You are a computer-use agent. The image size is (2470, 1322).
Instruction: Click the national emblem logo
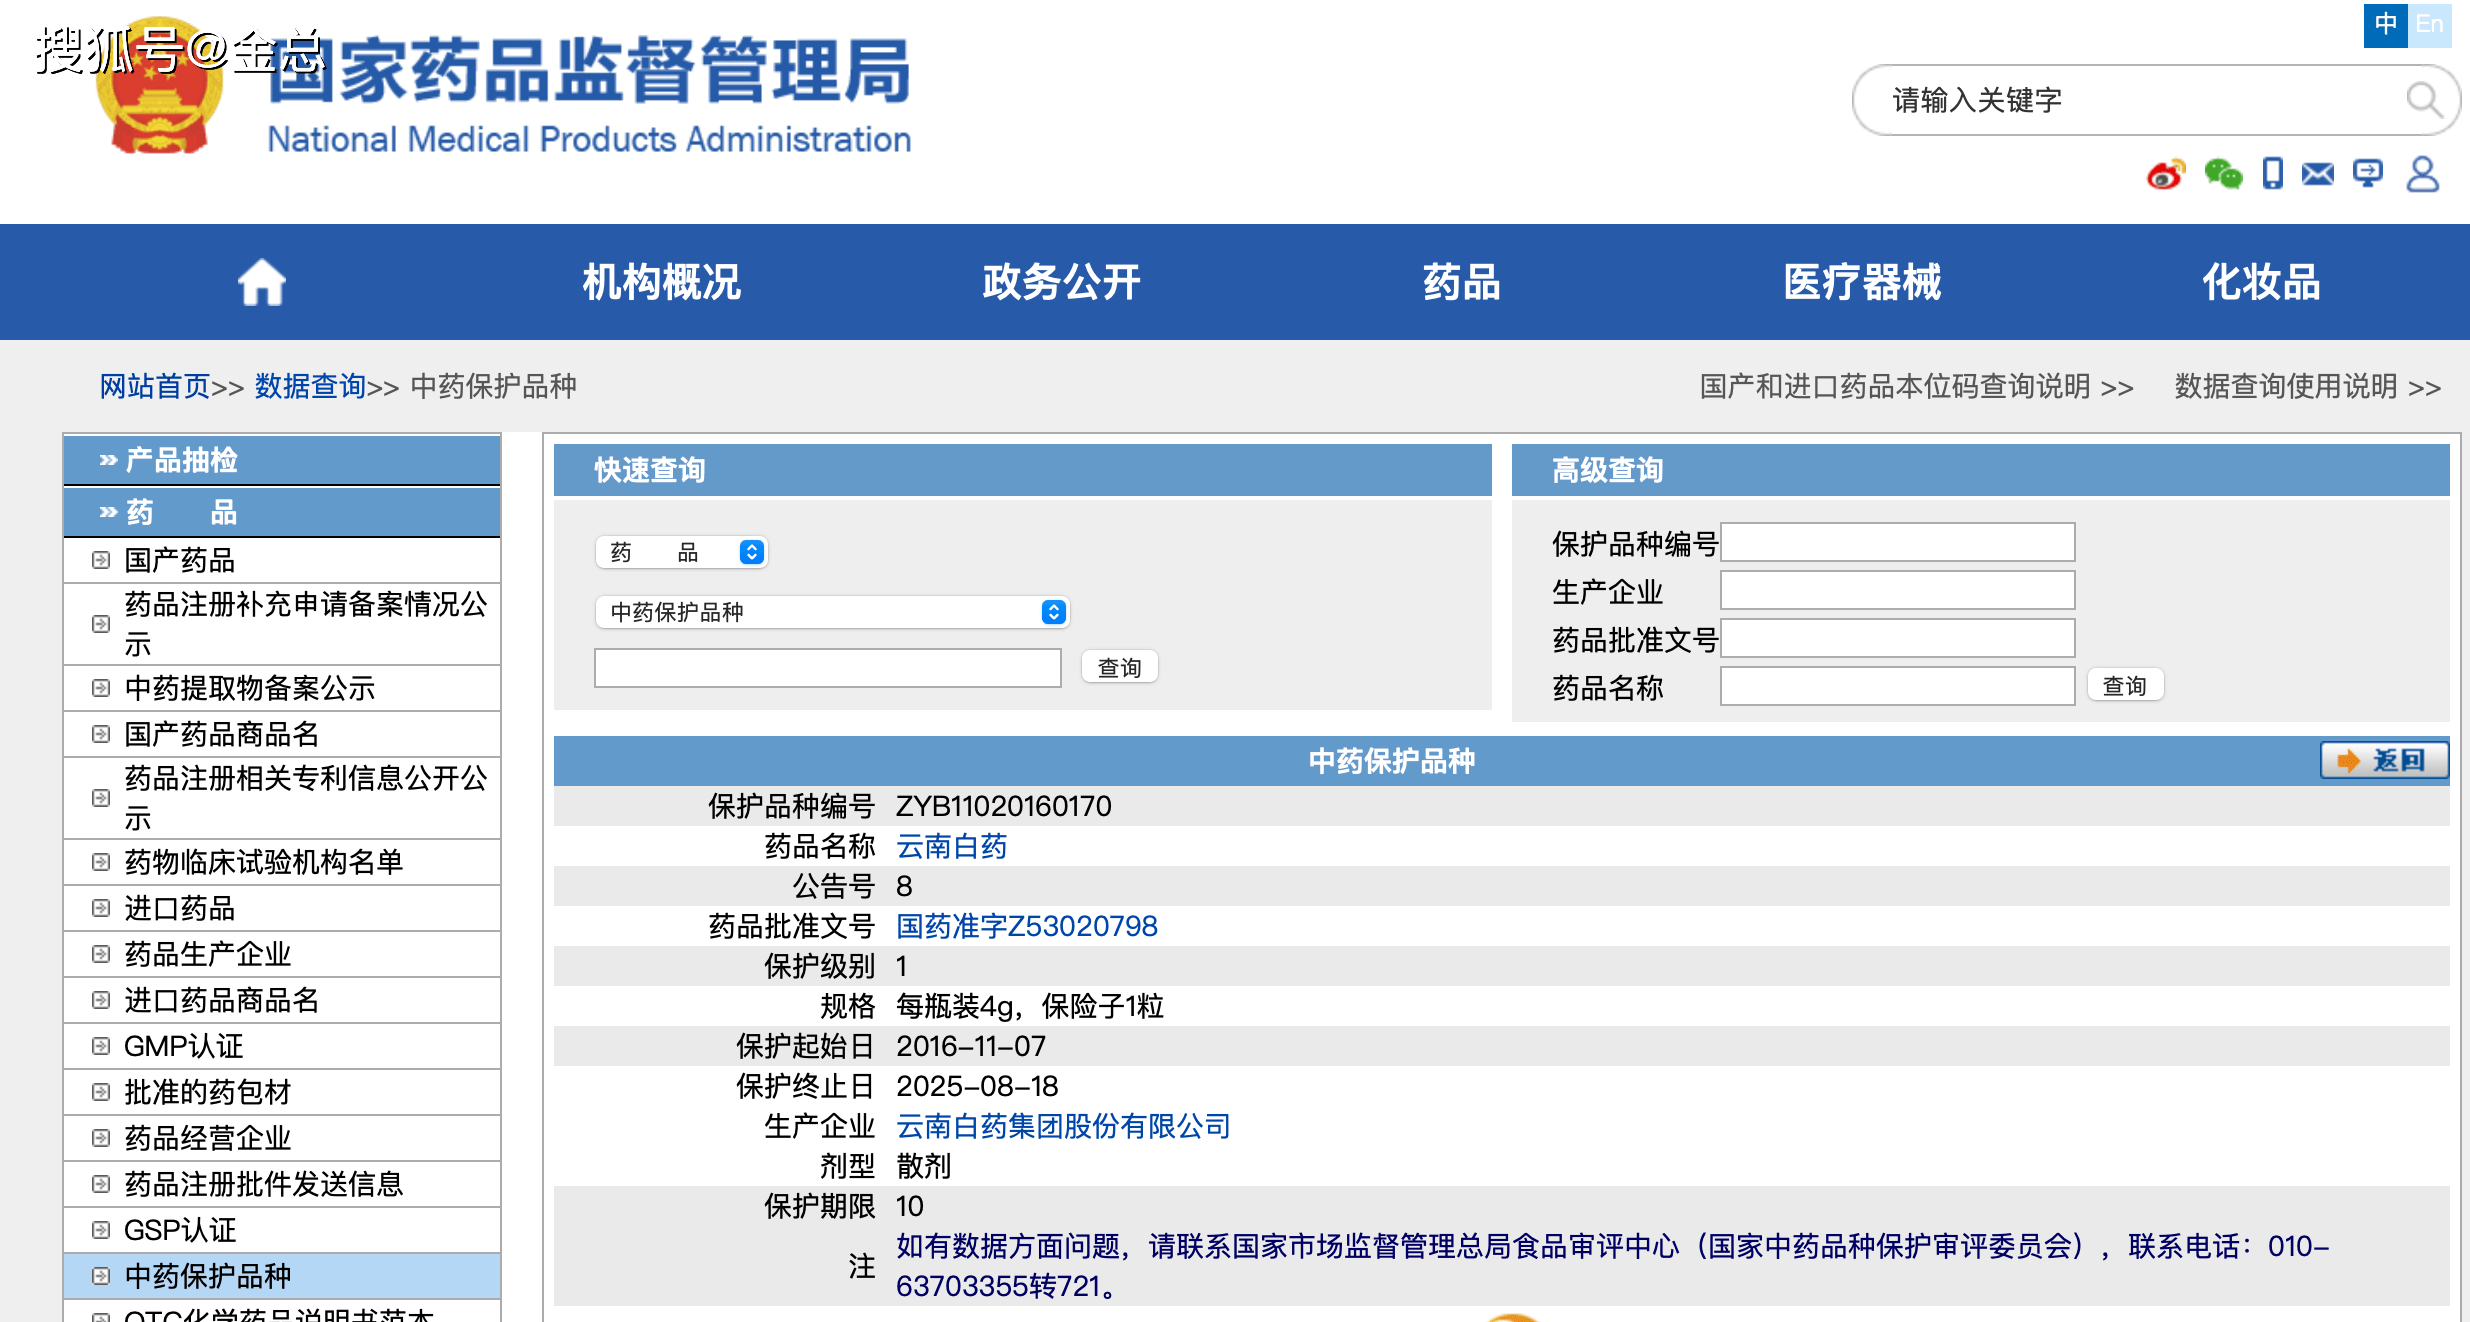pyautogui.click(x=158, y=88)
